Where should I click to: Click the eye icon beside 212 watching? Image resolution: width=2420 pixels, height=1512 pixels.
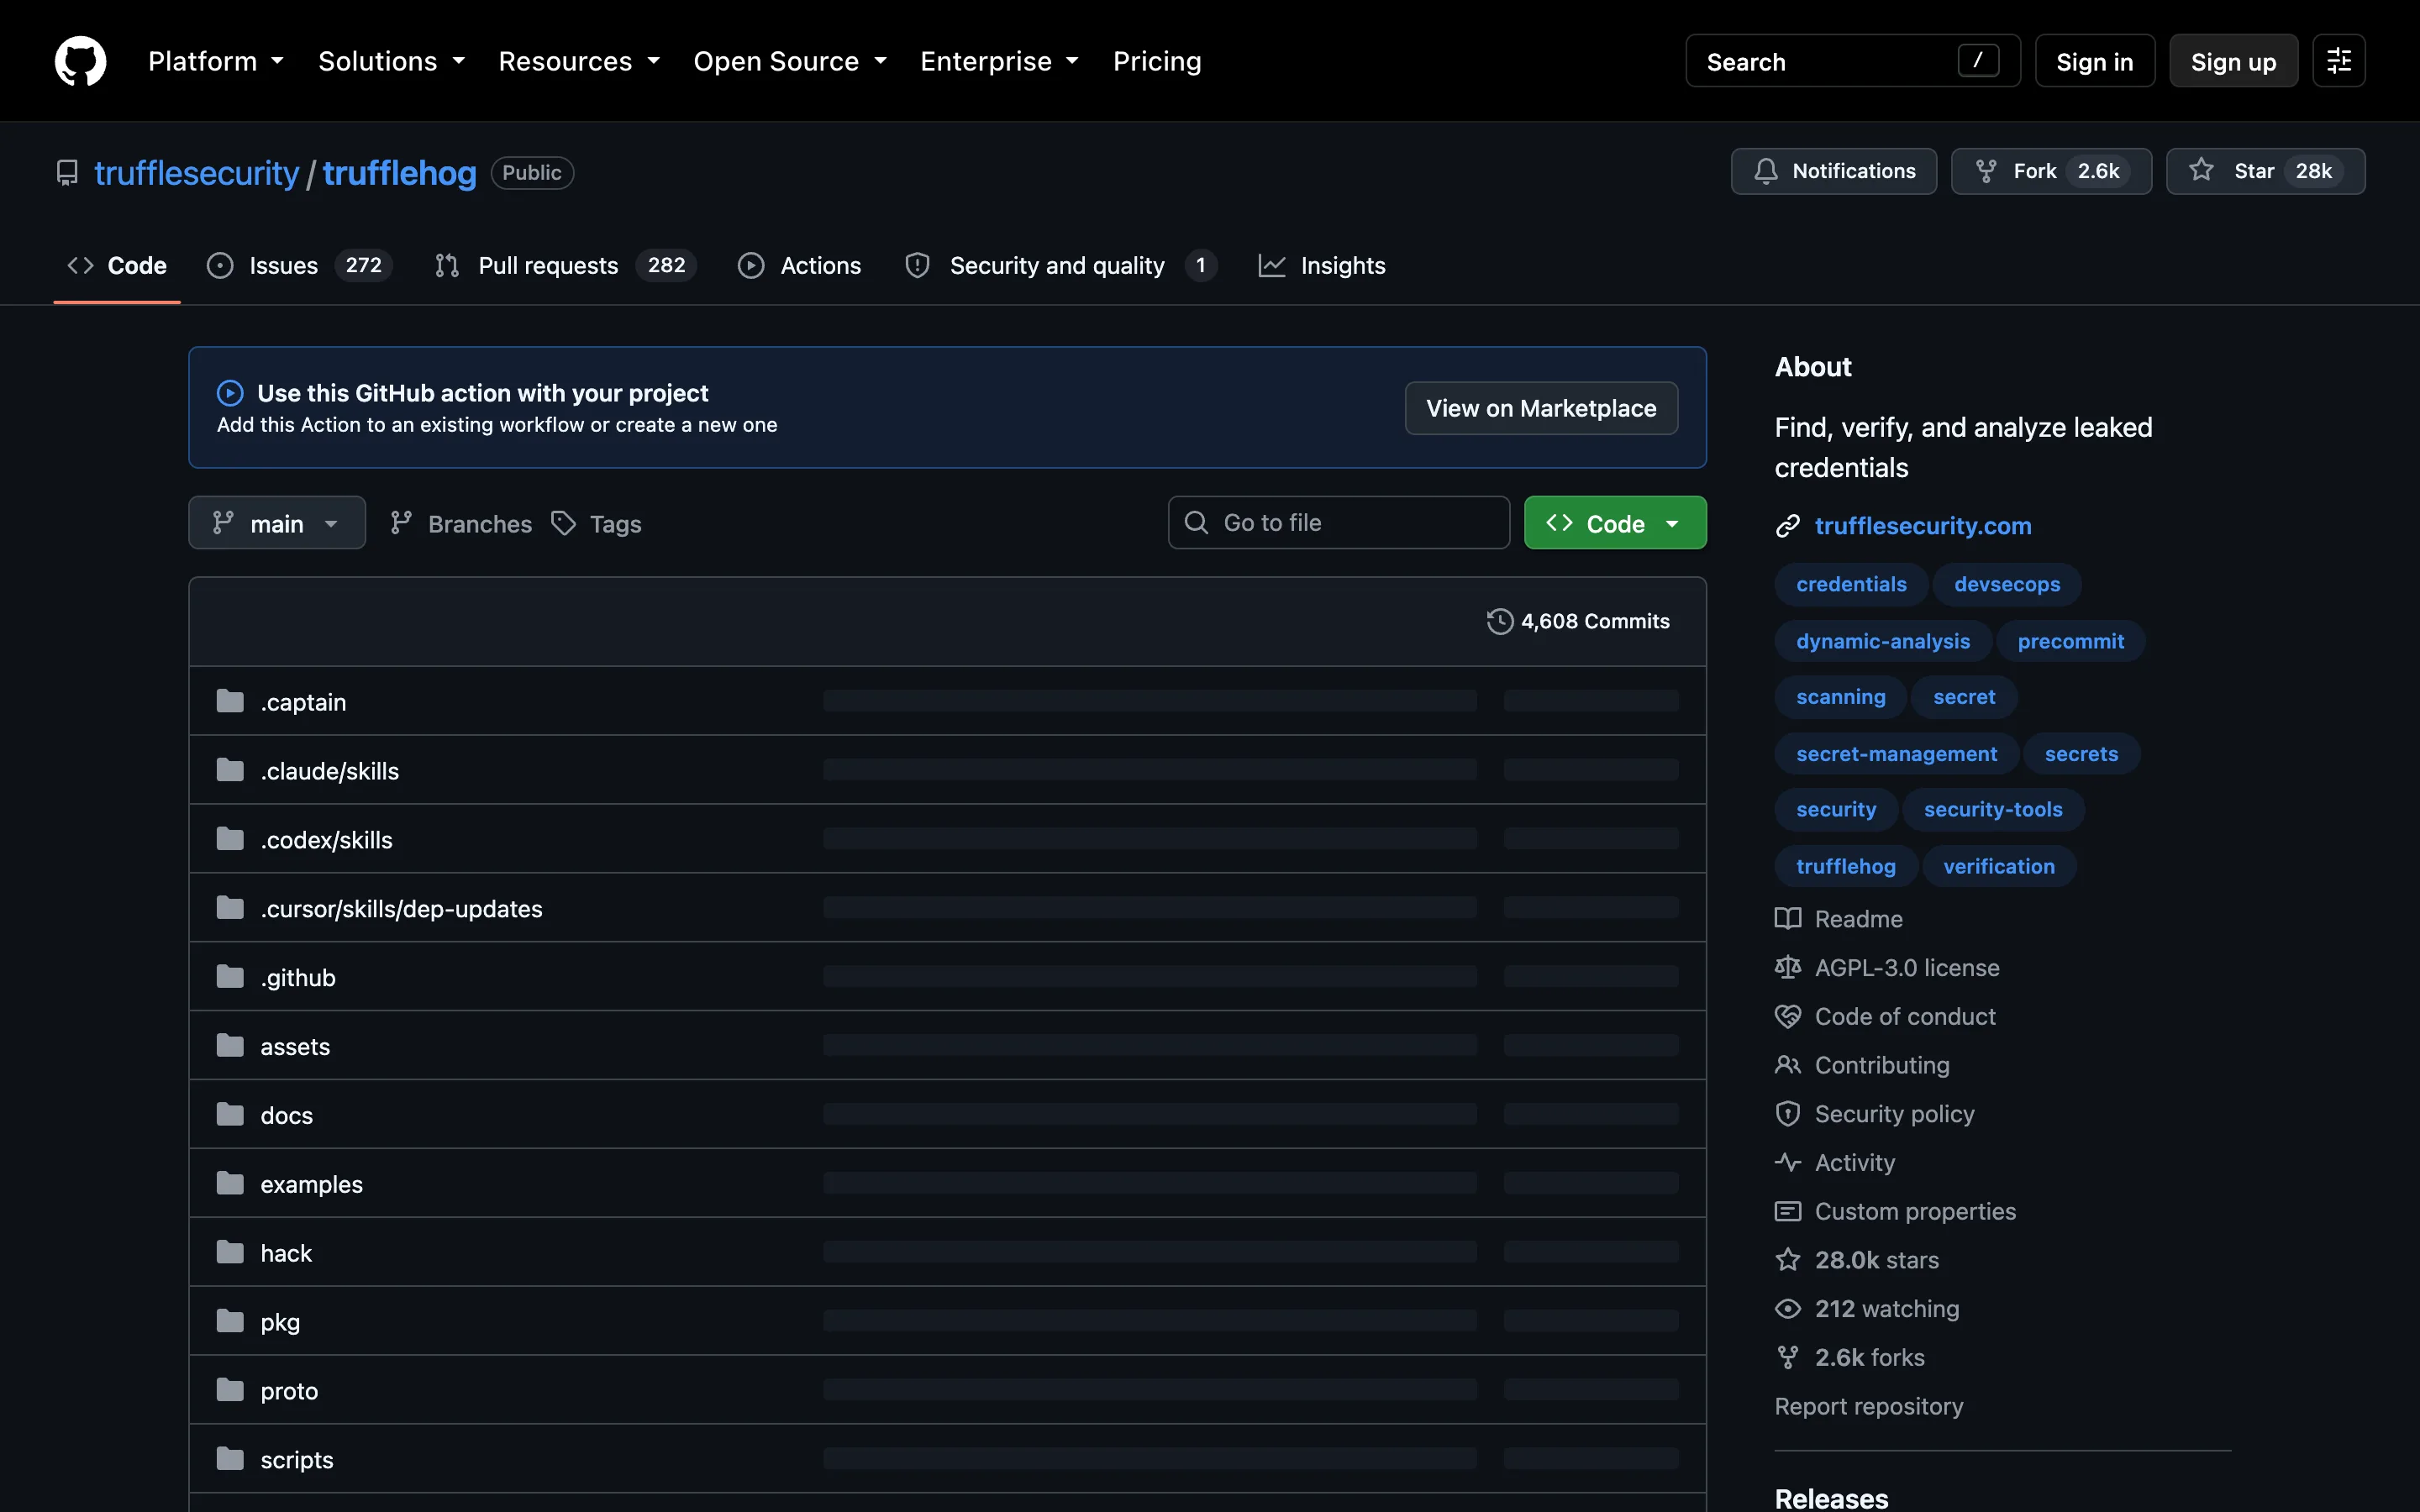pyautogui.click(x=1787, y=1309)
